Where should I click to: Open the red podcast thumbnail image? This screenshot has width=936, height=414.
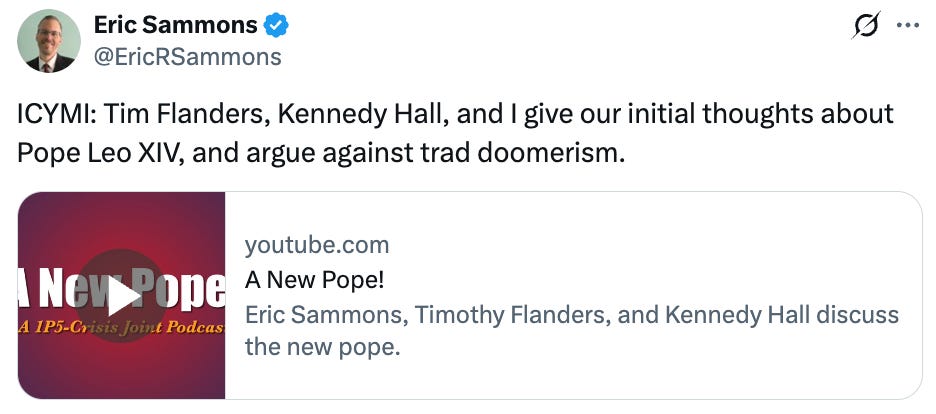pyautogui.click(x=121, y=295)
